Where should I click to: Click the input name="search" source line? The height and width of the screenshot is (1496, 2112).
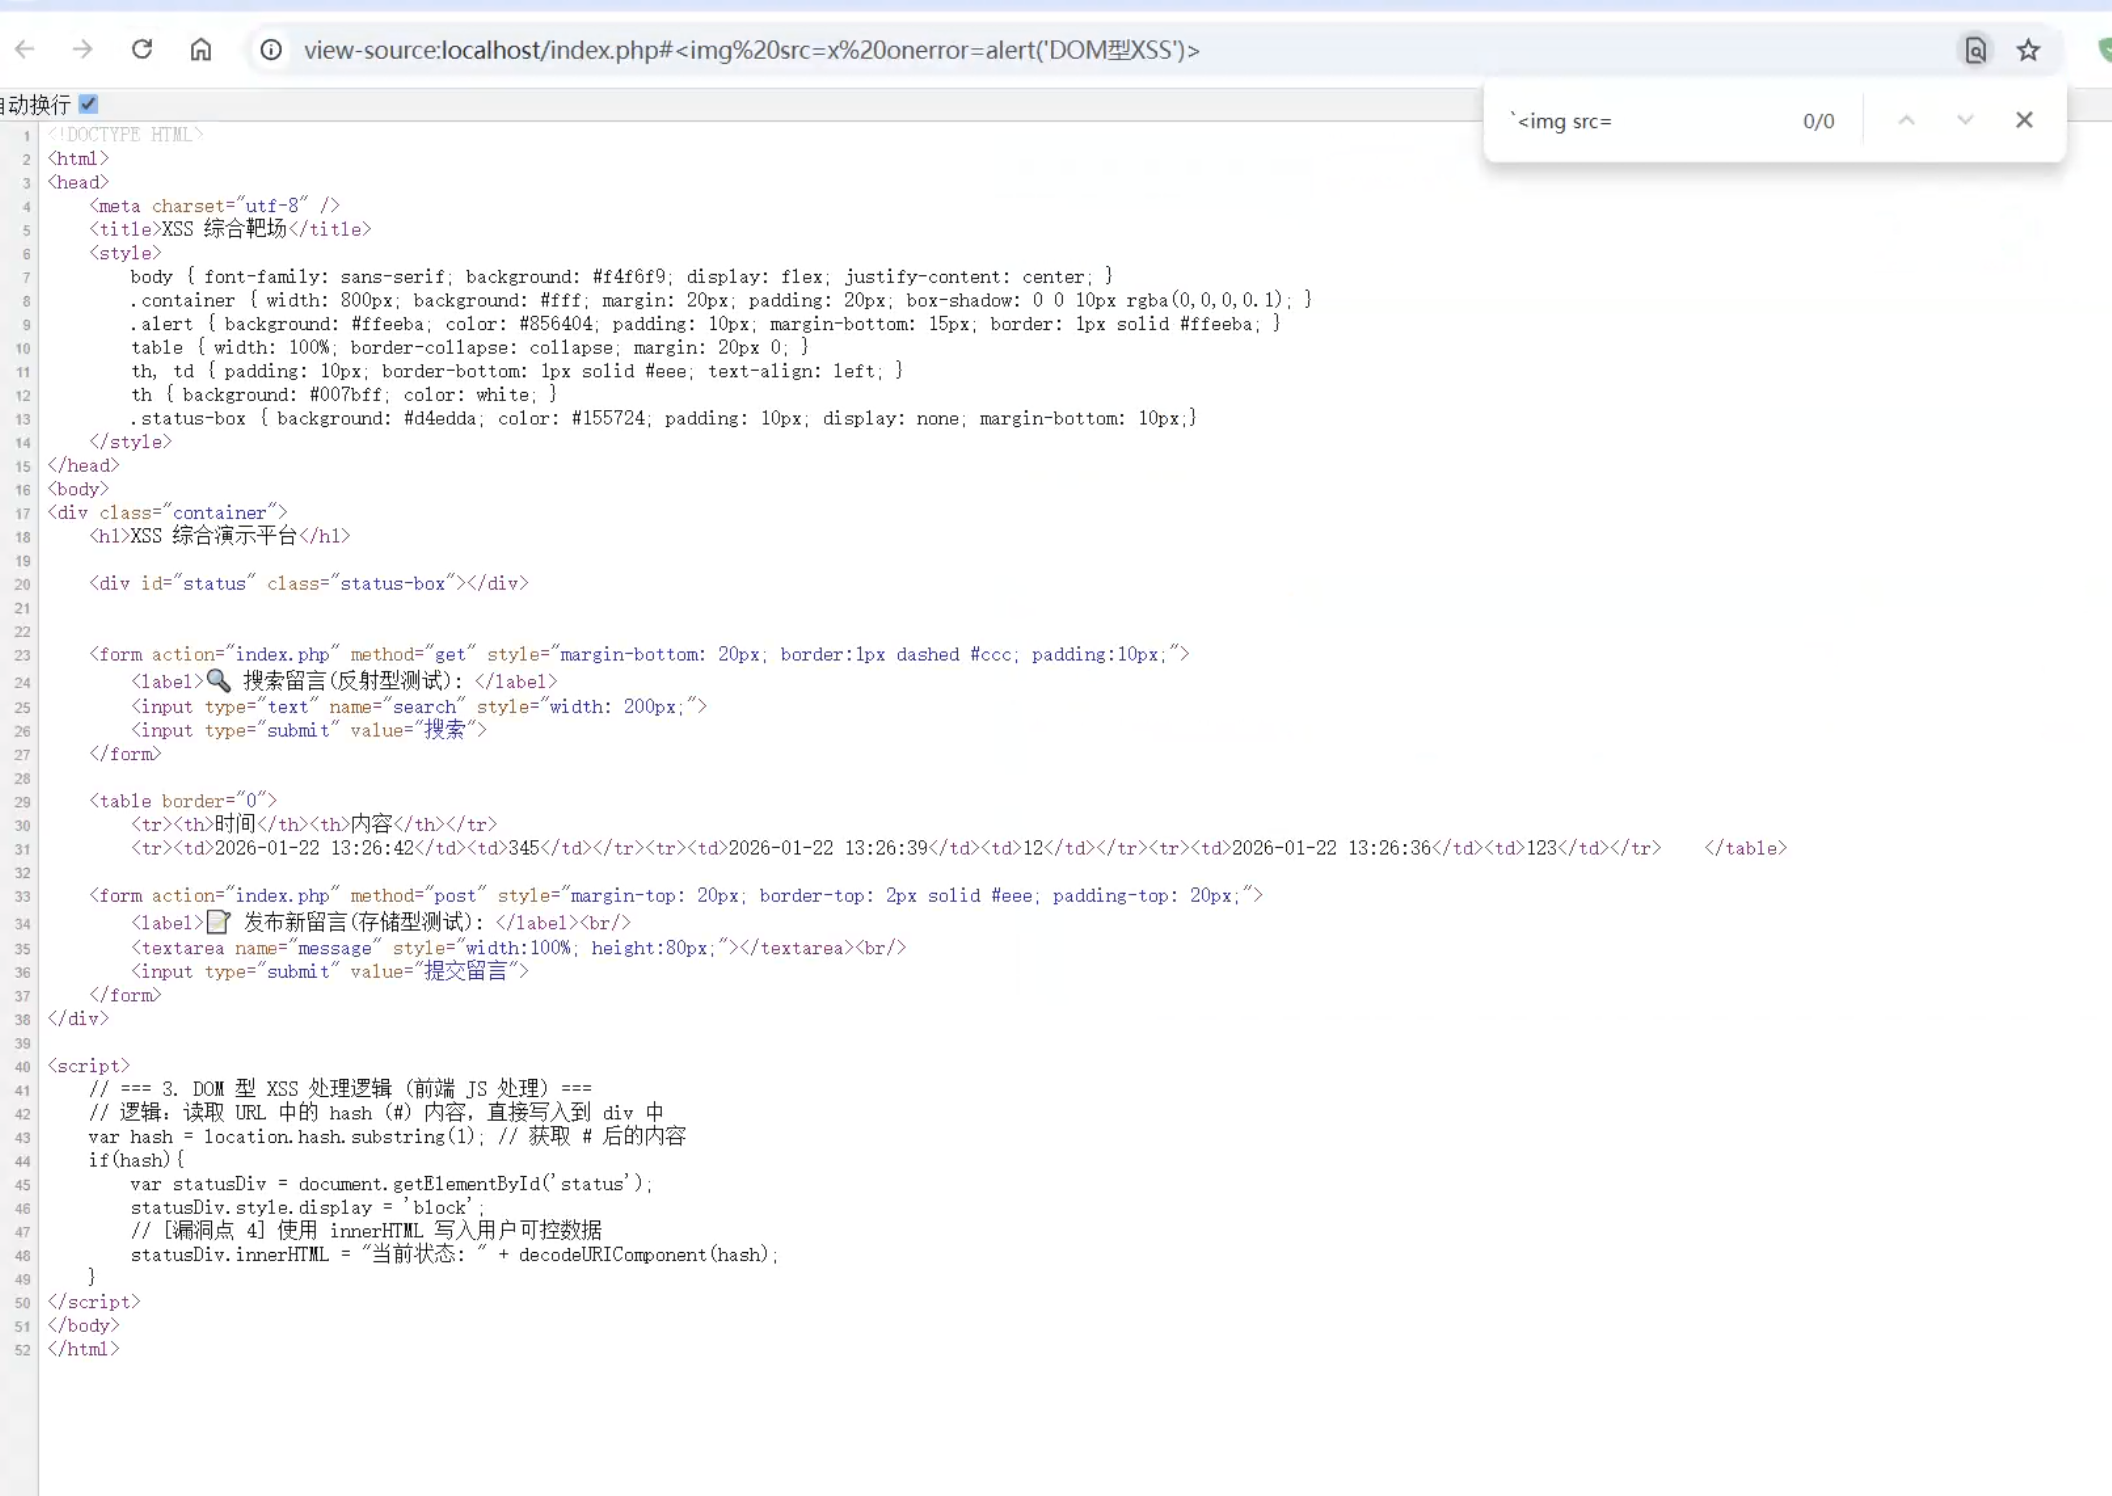click(419, 707)
